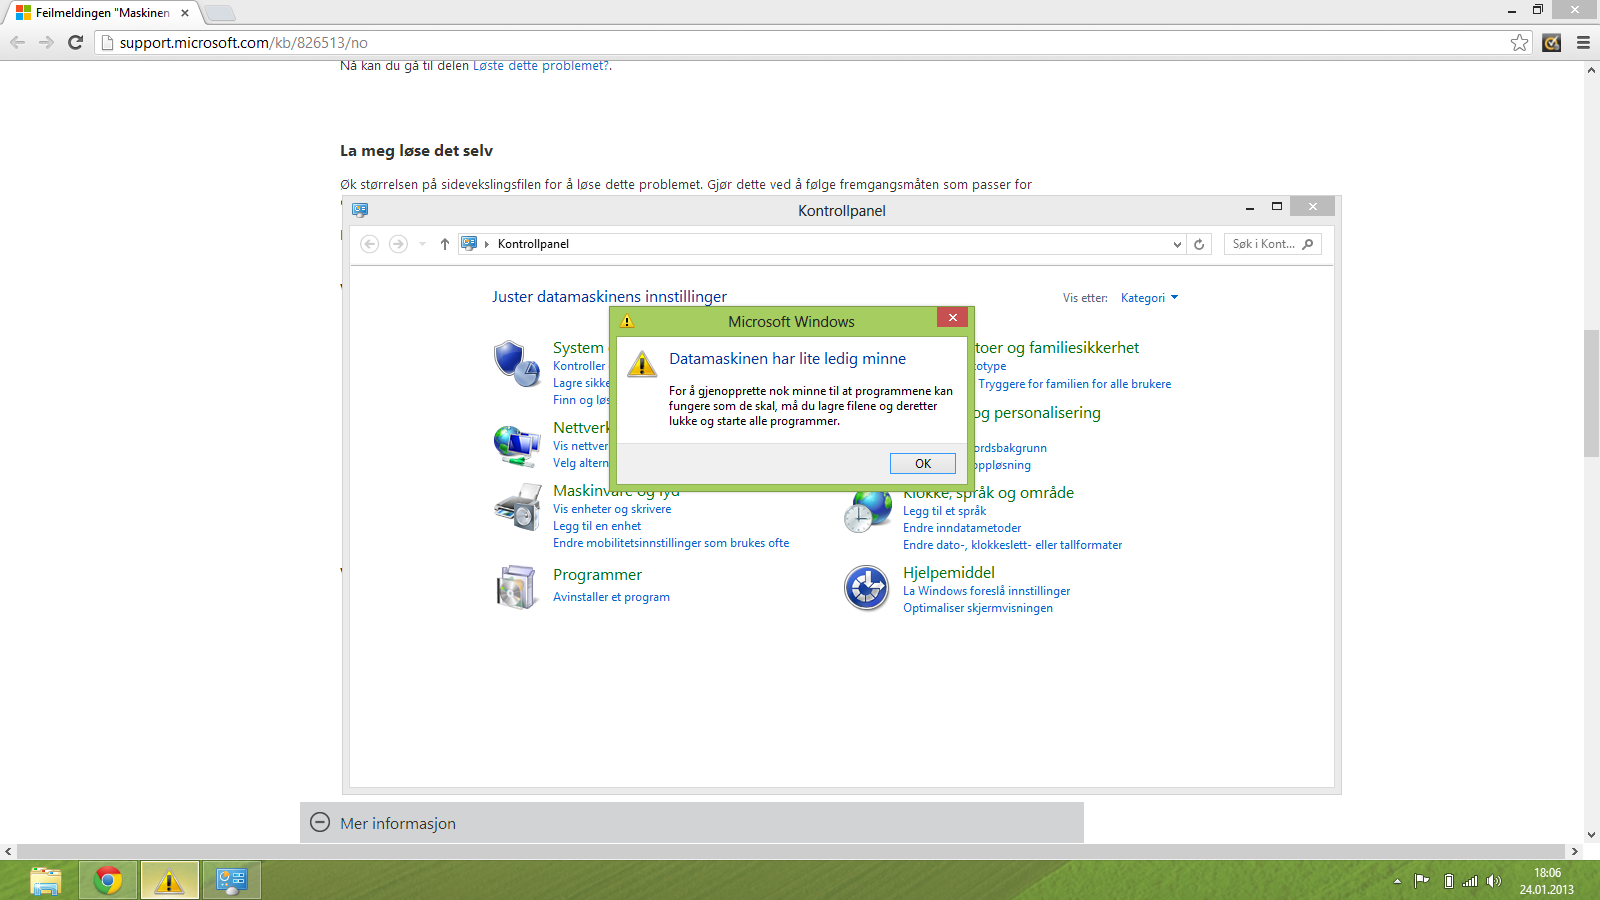Click the Klokke, språk og område icon

click(x=867, y=511)
